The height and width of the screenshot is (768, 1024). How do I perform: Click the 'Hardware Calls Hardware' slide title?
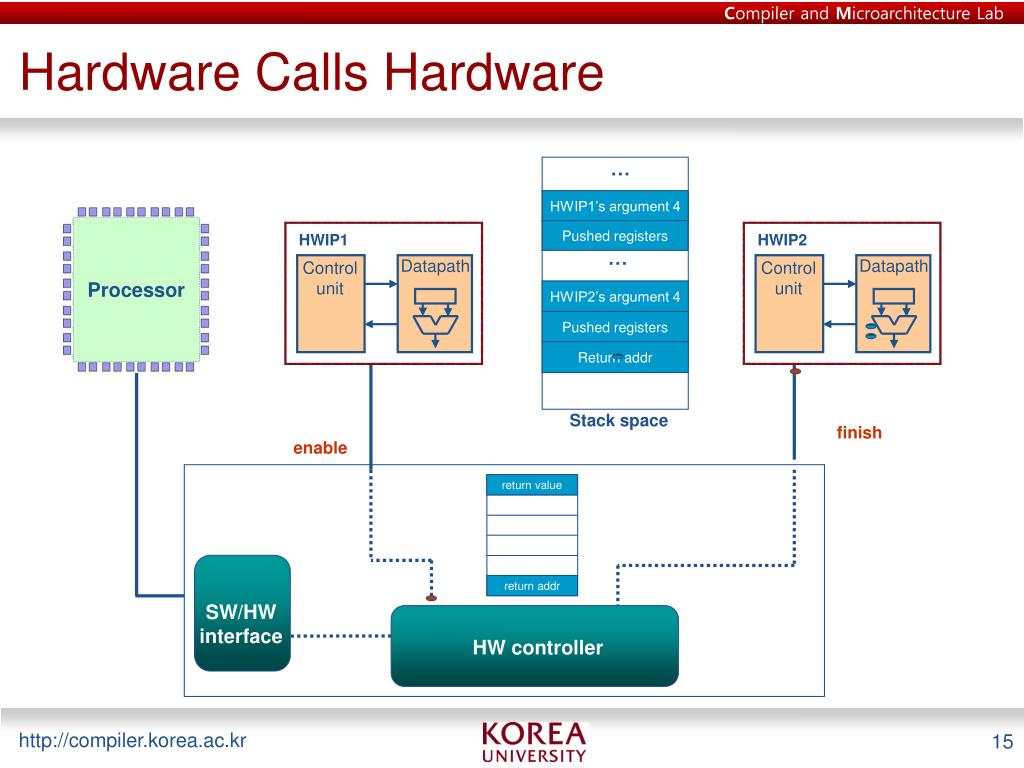312,72
